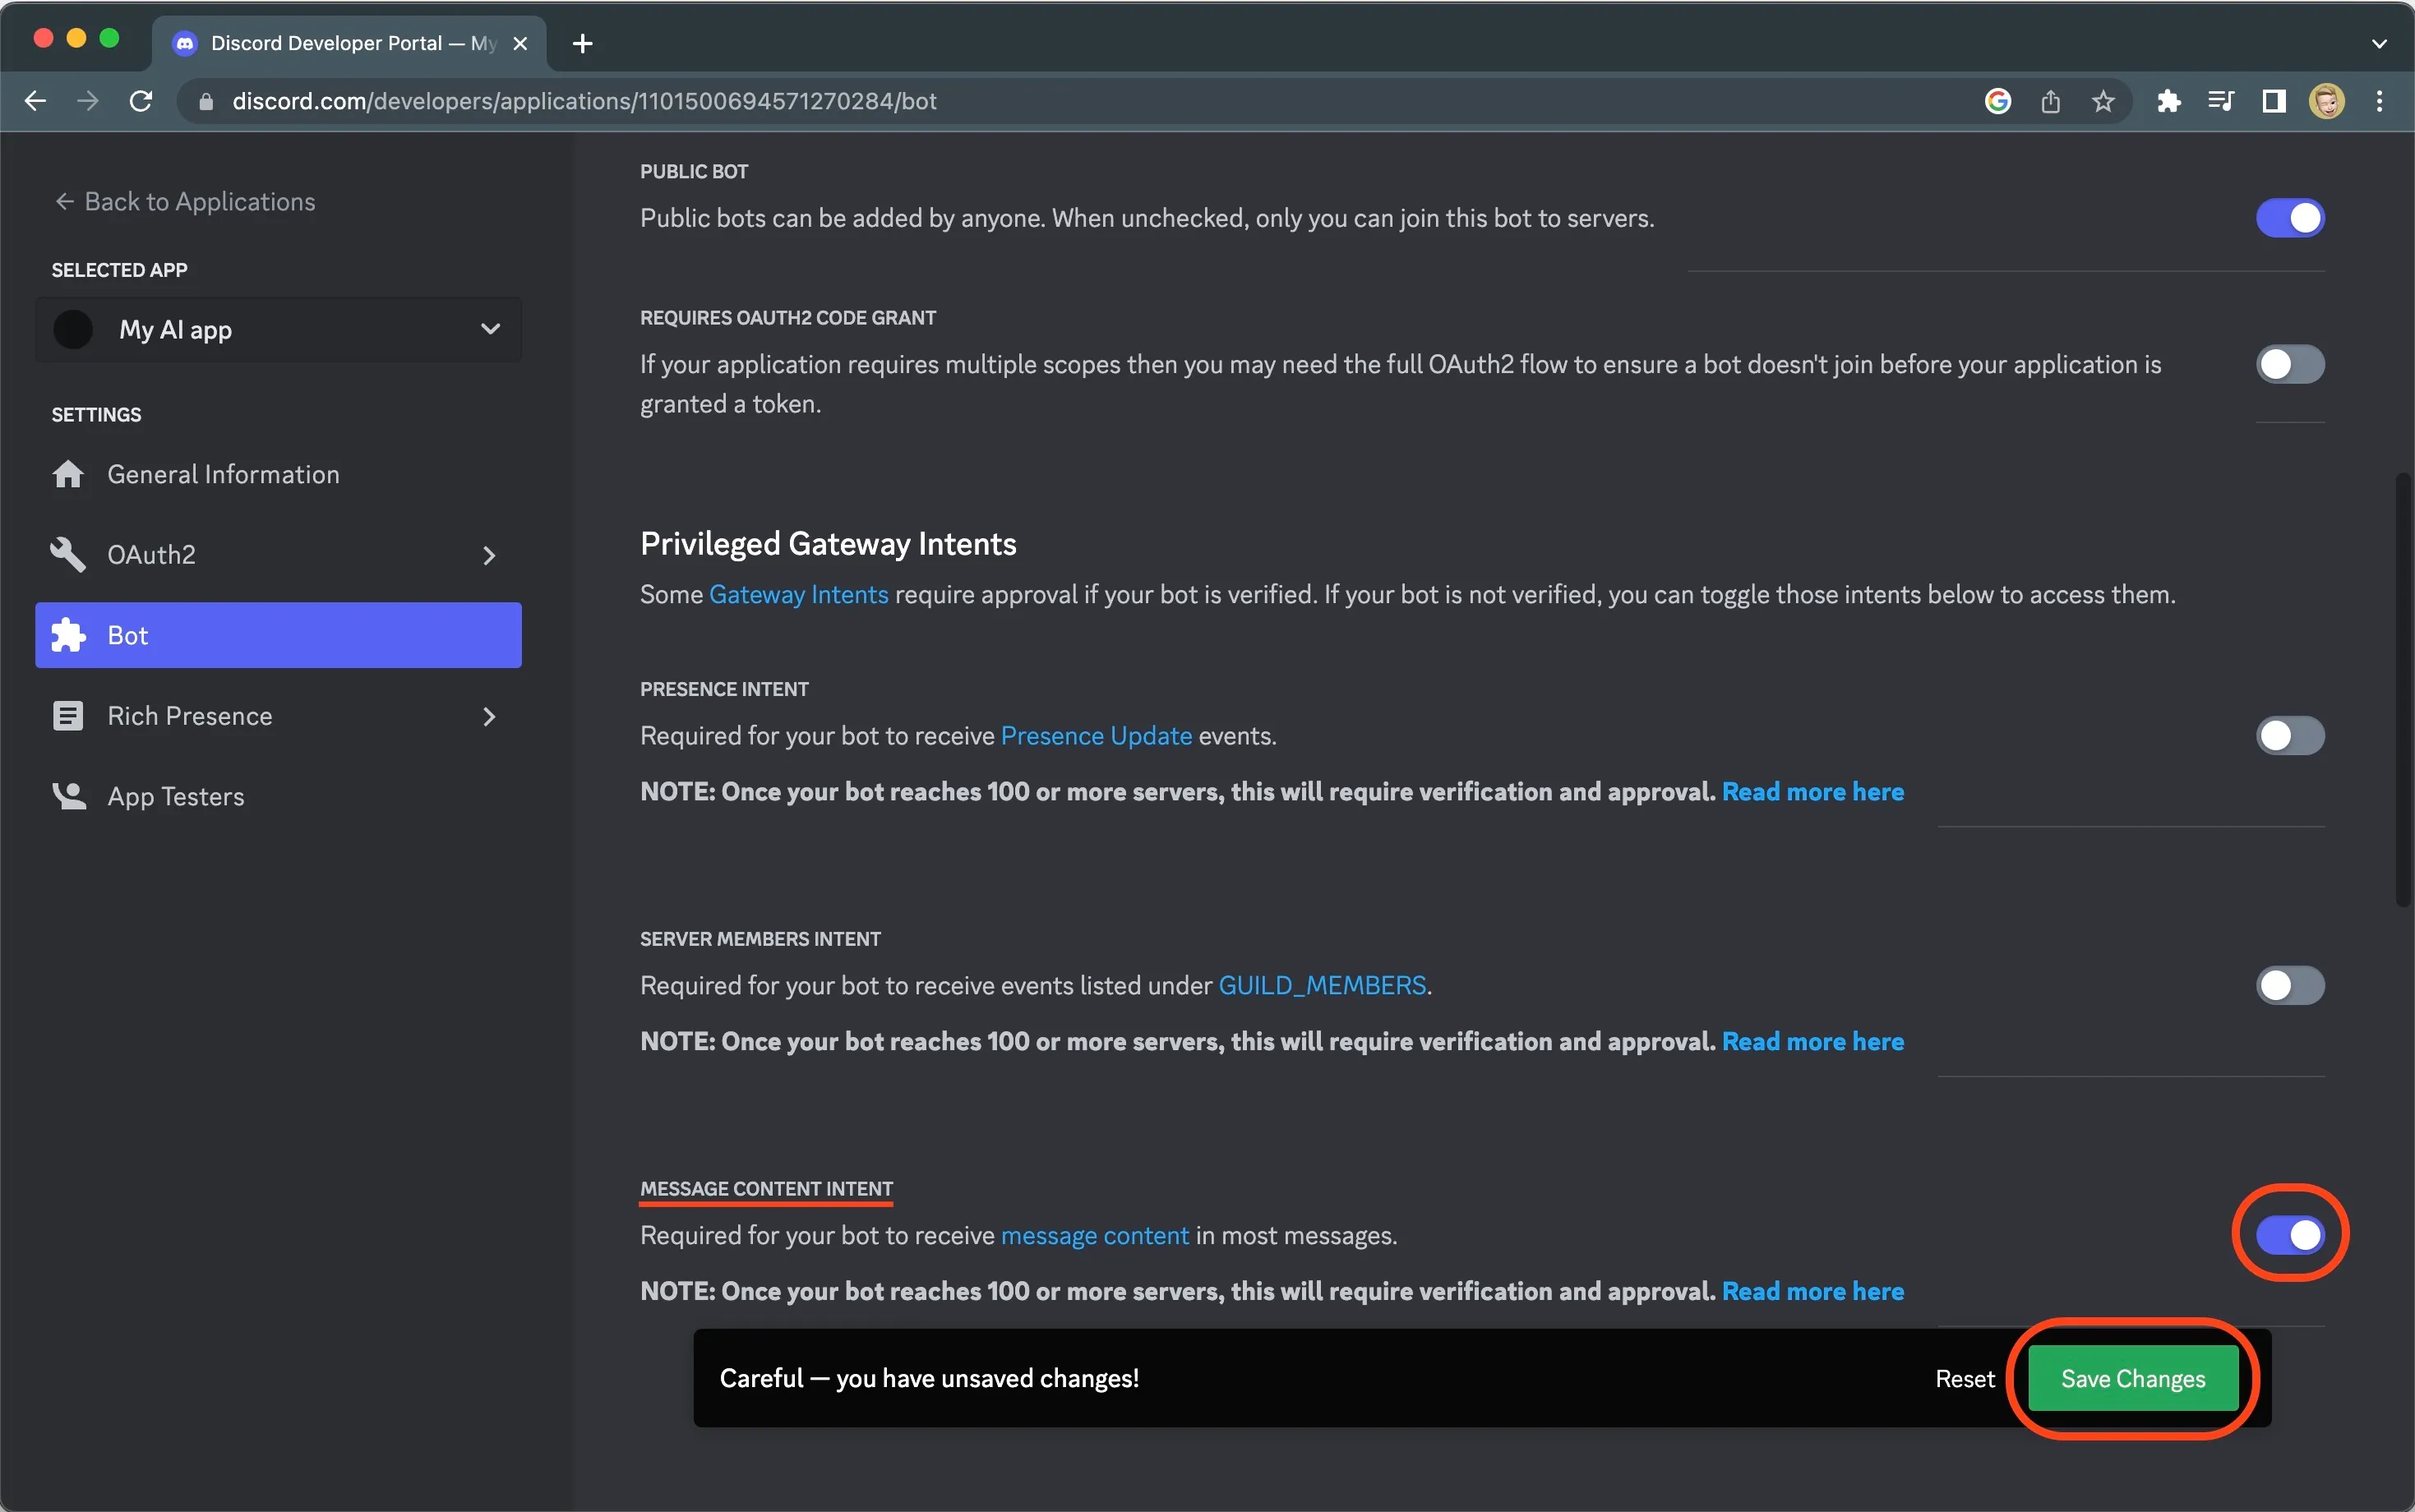Click the tab search chevron
The image size is (2415, 1512).
(x=2379, y=43)
